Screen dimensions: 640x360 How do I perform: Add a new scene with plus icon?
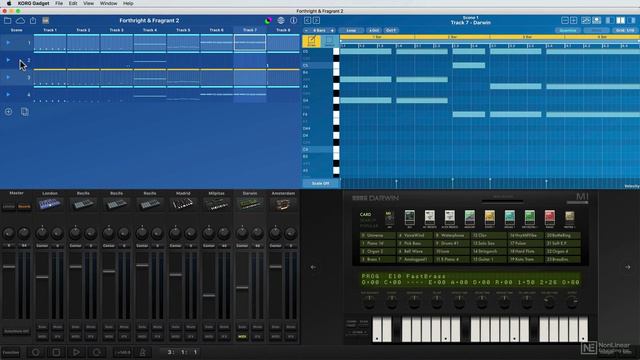tap(8, 111)
